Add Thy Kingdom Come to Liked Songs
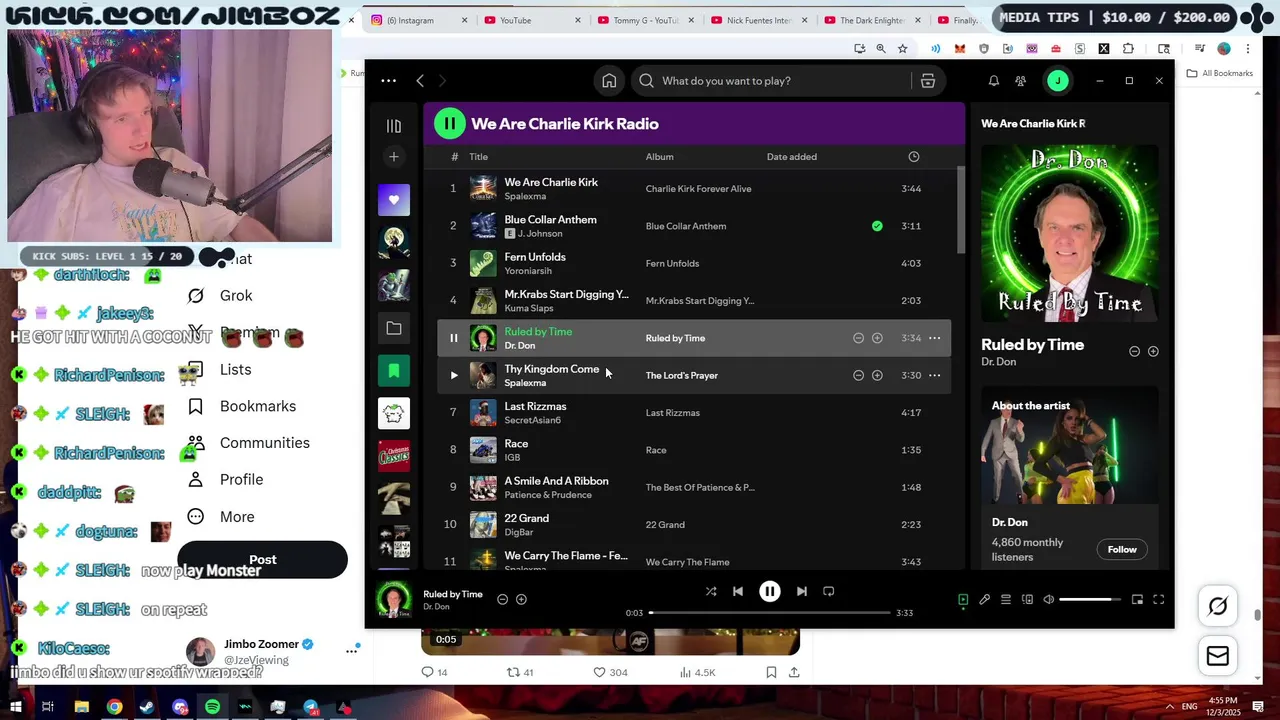This screenshot has height=720, width=1280. tap(877, 375)
